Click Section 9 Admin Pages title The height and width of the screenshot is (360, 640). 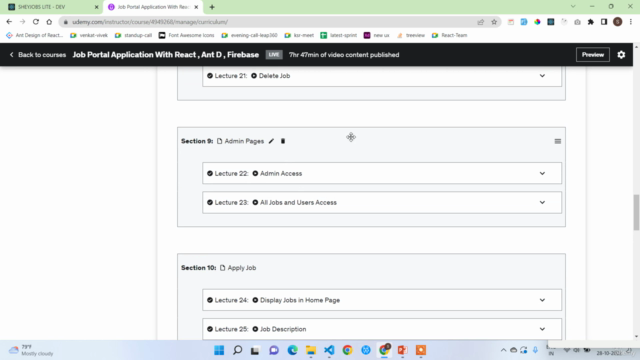[x=244, y=141]
